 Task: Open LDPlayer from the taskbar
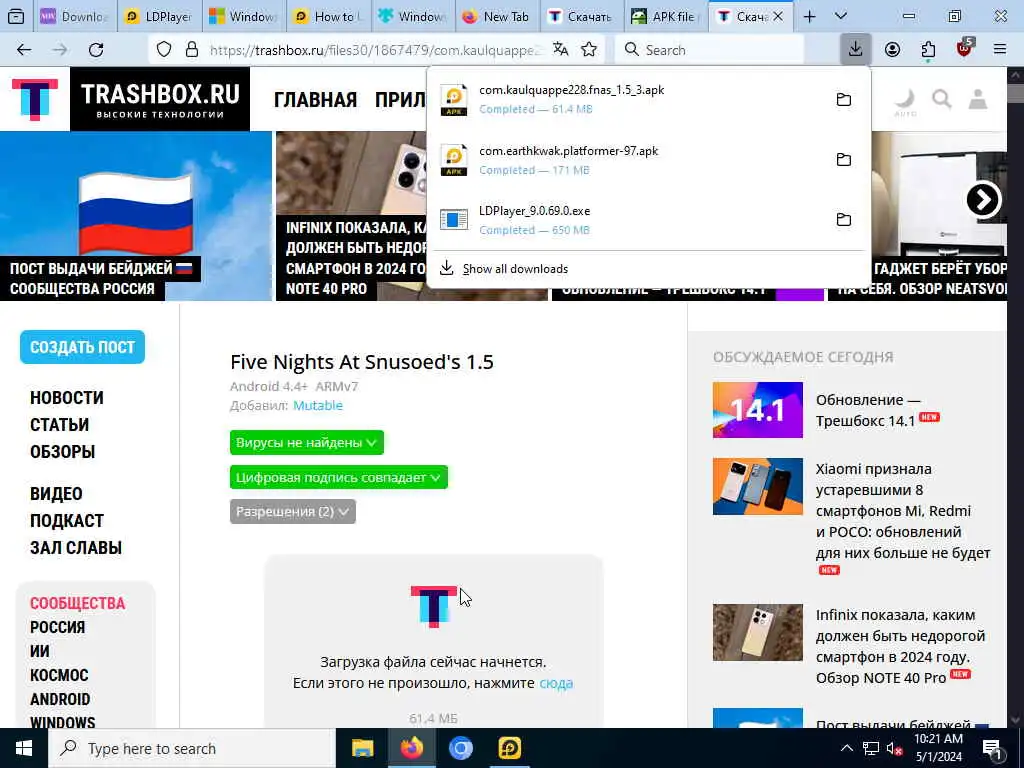tap(509, 748)
